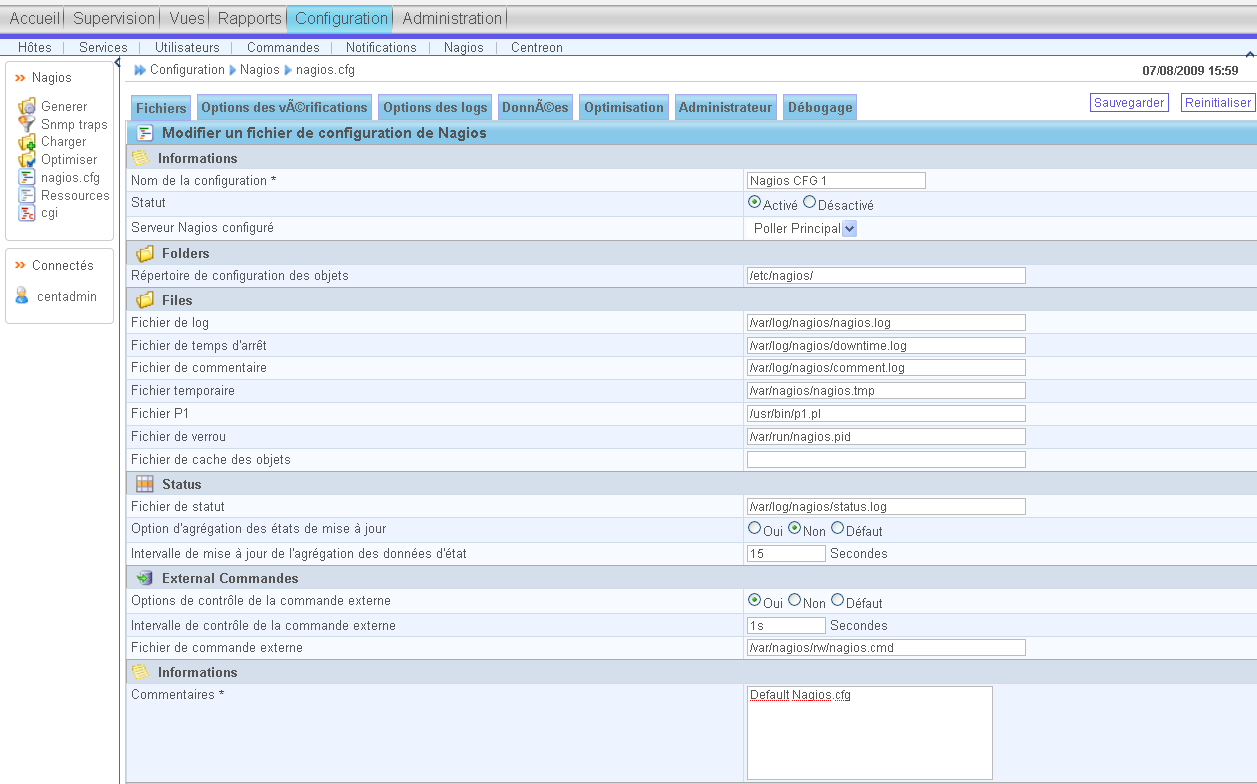Click the Fichier de cache des objets field
The width and height of the screenshot is (1257, 784).
click(885, 460)
